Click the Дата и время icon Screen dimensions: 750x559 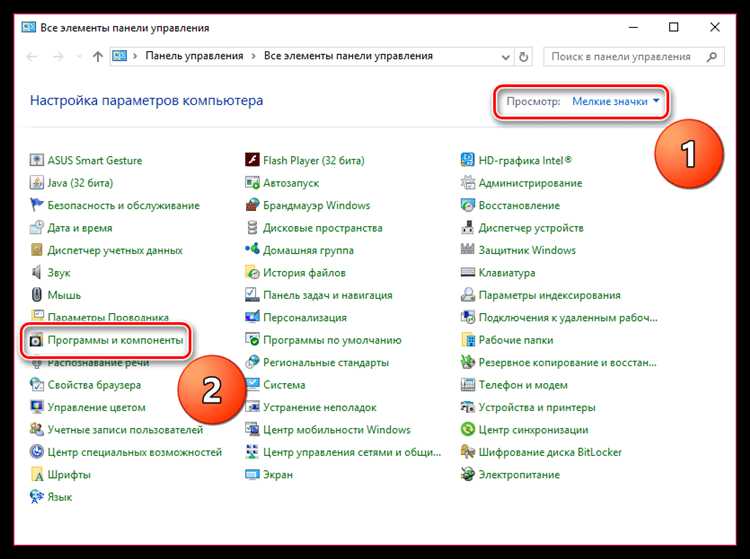[36, 228]
